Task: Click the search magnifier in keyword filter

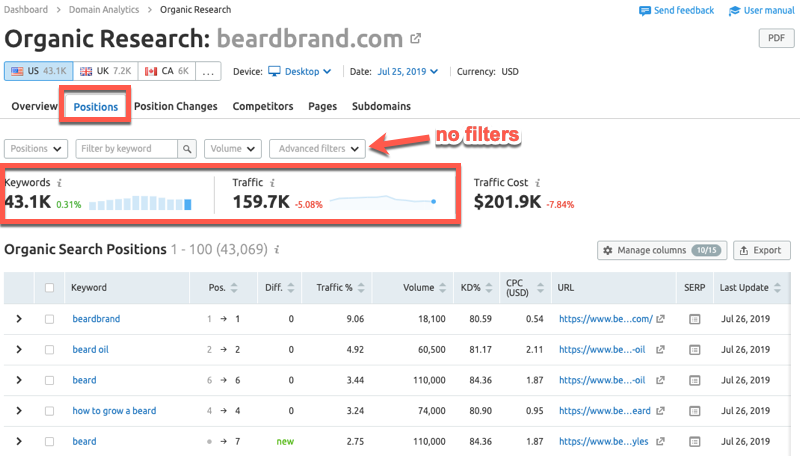Action: [186, 149]
